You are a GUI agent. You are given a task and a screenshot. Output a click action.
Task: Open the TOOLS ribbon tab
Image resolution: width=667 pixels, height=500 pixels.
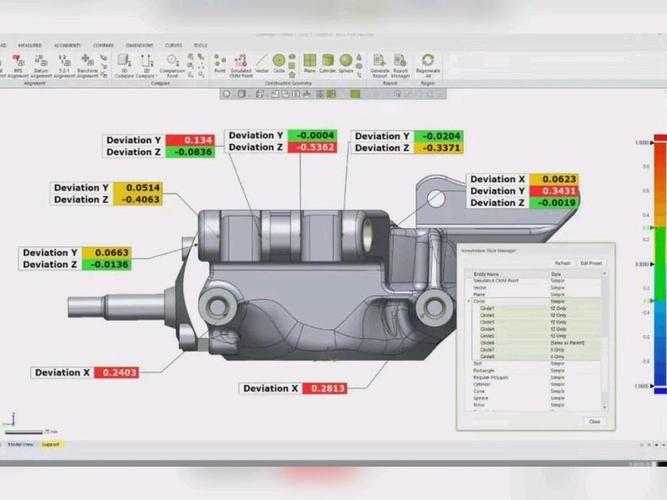200,45
